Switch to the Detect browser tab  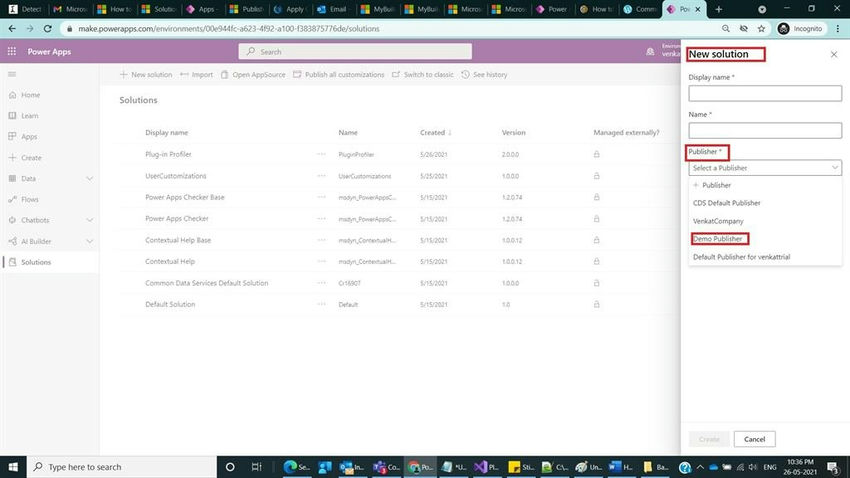pos(25,9)
